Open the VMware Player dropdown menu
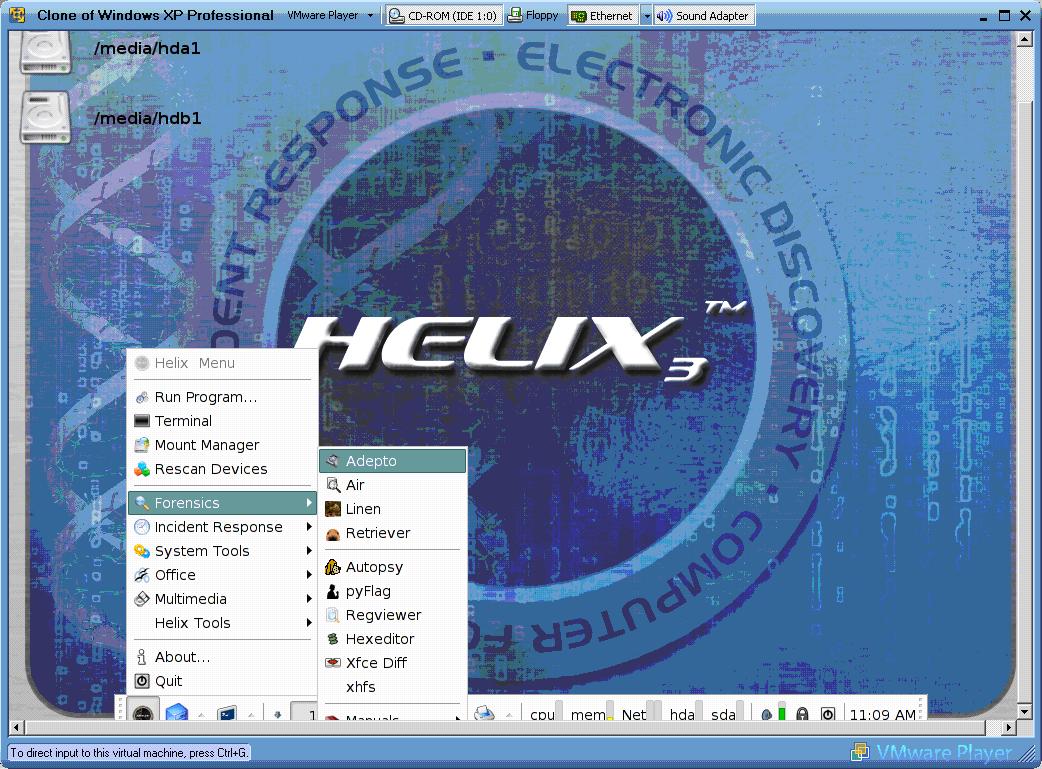The image size is (1042, 769). click(330, 15)
